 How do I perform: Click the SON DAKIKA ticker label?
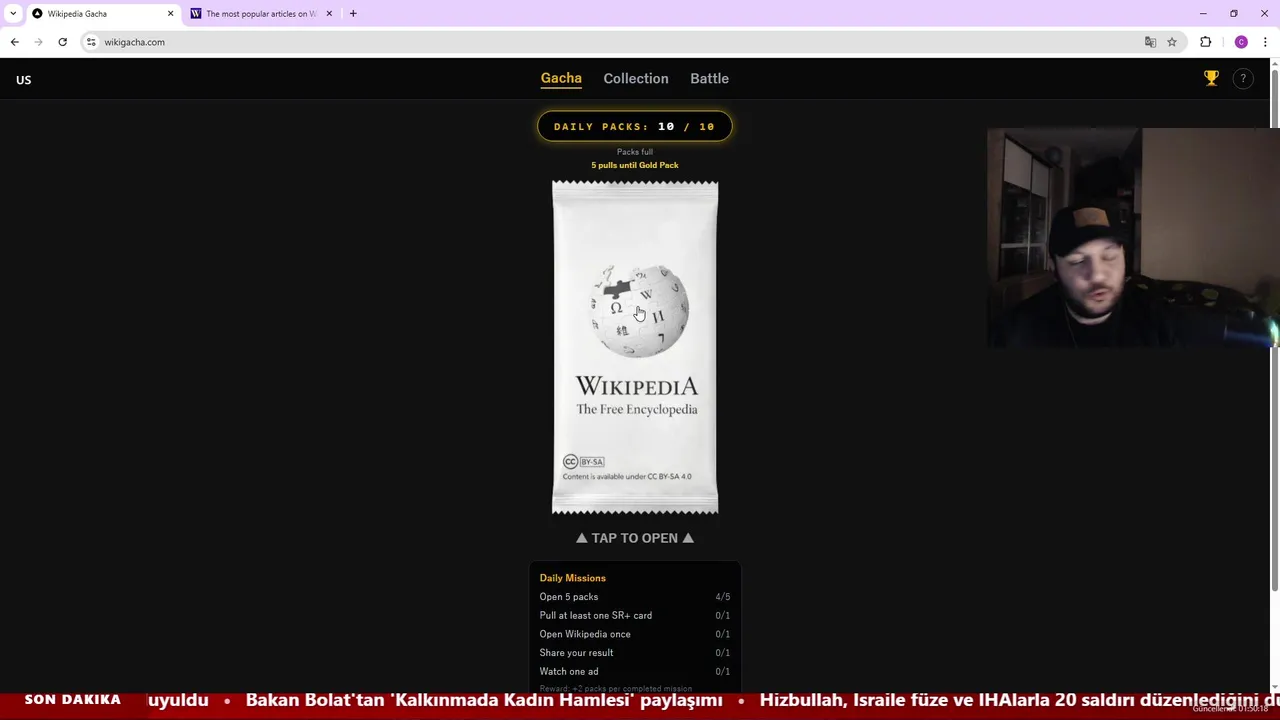tap(72, 700)
